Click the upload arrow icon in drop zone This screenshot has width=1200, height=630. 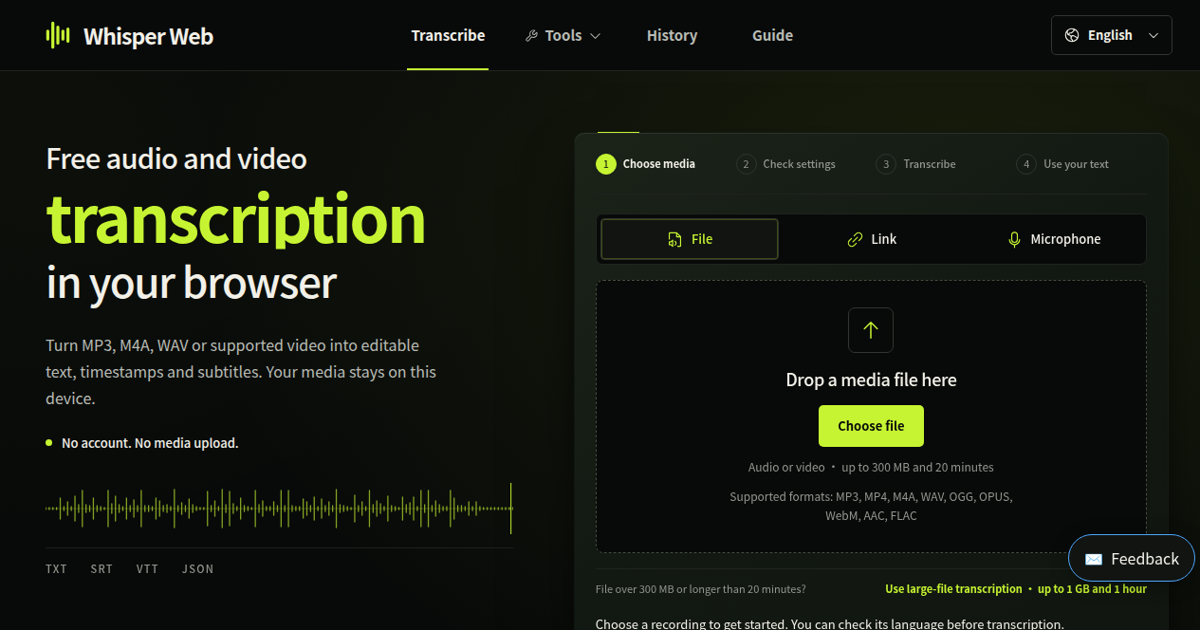tap(870, 330)
